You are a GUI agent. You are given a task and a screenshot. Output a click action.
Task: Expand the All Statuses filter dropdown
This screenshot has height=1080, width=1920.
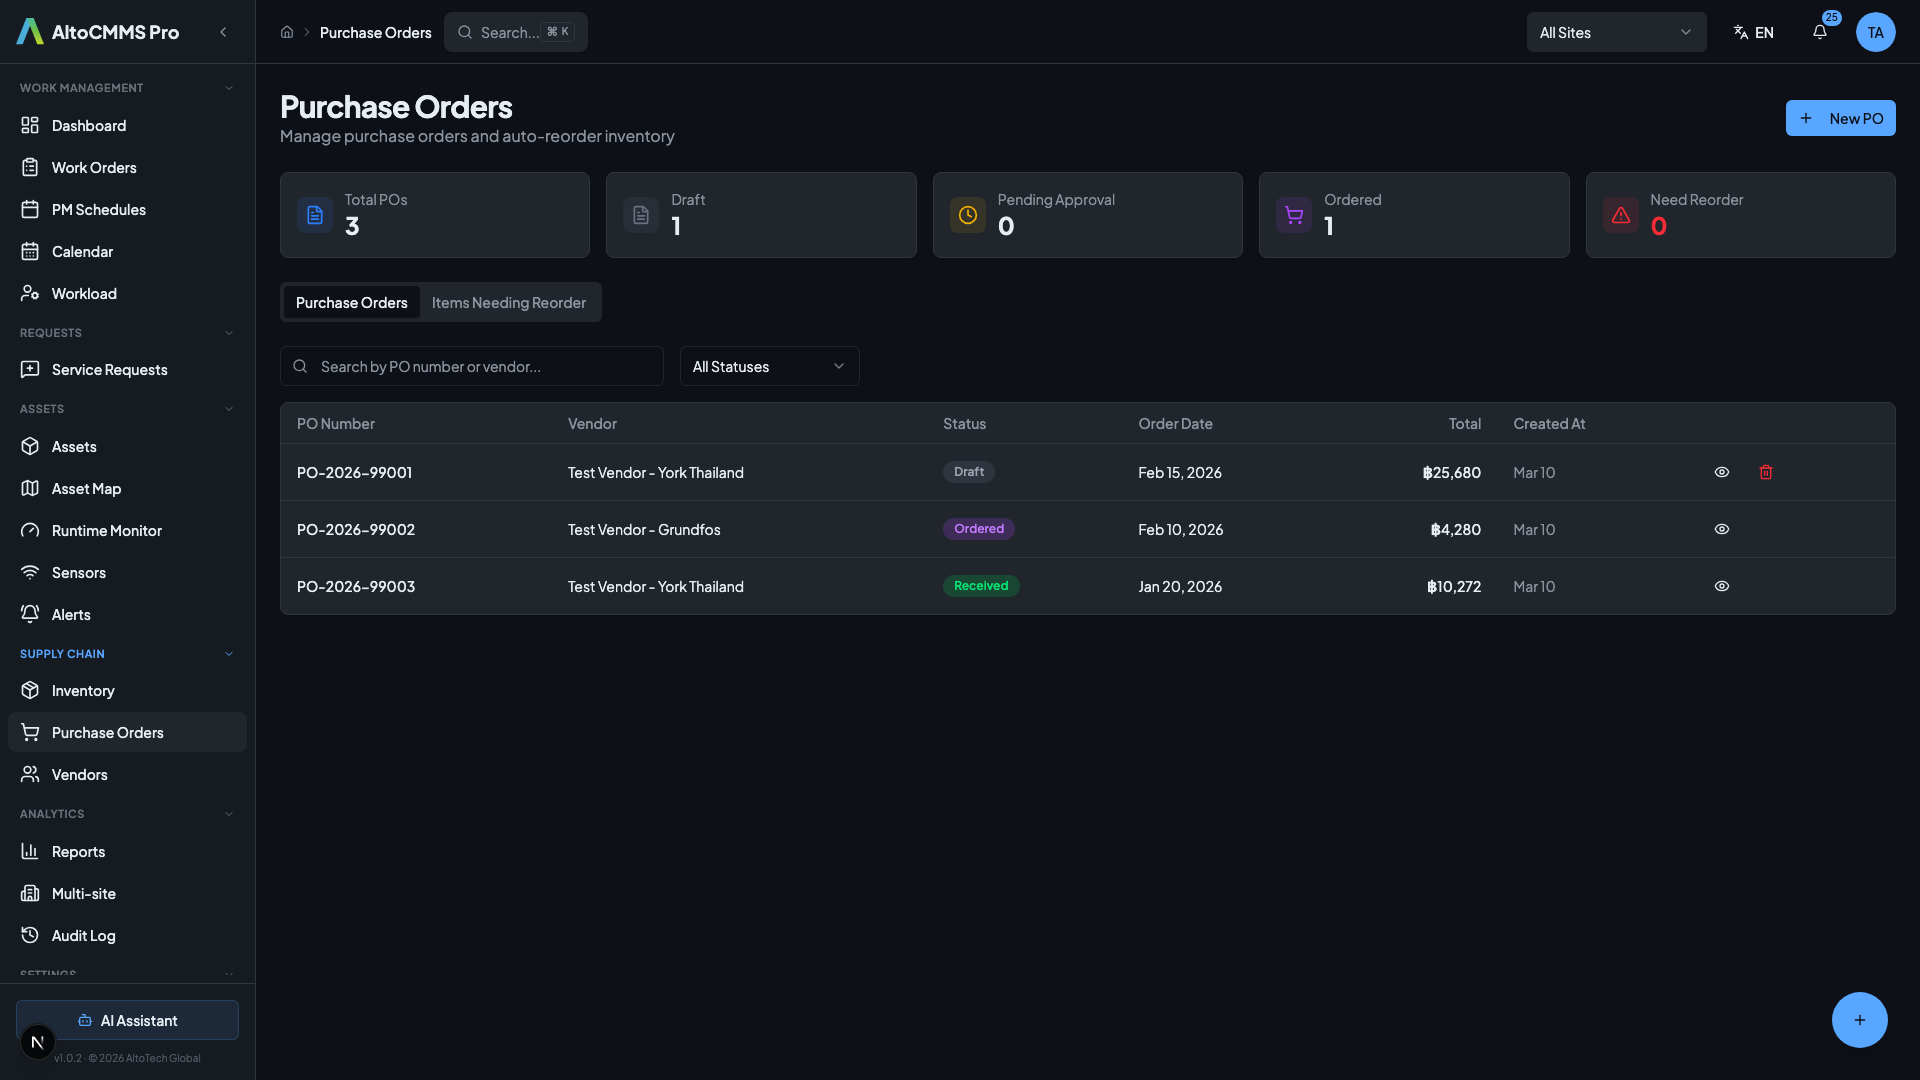[x=768, y=366]
